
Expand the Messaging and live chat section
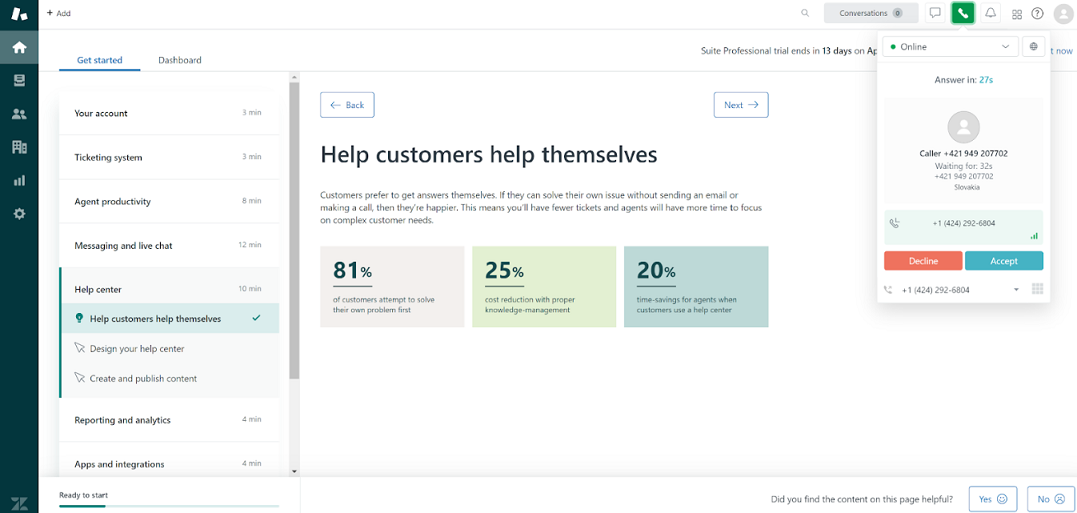(167, 245)
